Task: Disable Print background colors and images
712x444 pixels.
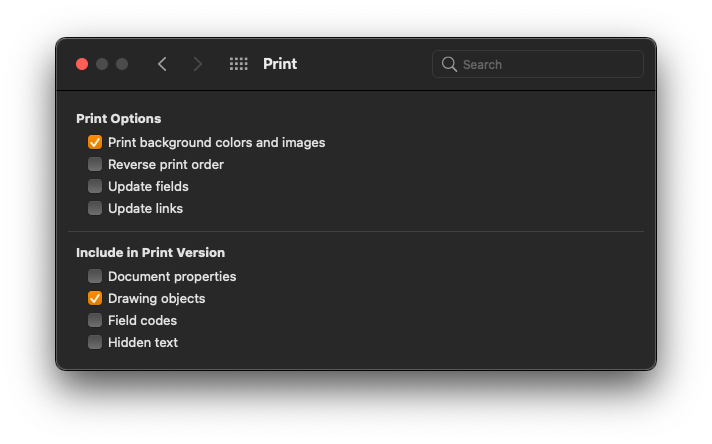Action: pyautogui.click(x=95, y=142)
